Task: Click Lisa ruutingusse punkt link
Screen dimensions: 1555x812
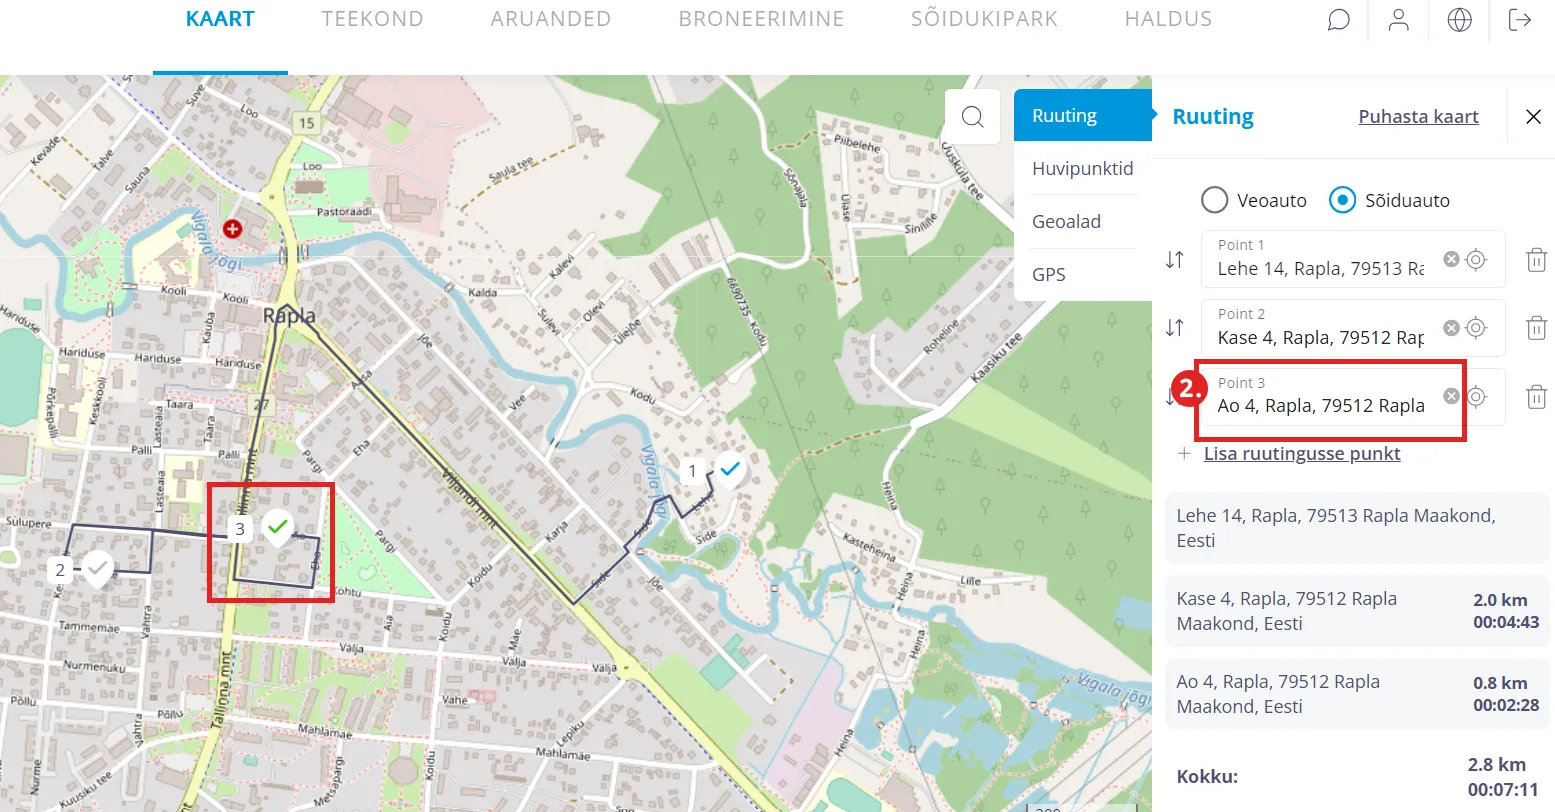Action: (x=1301, y=454)
